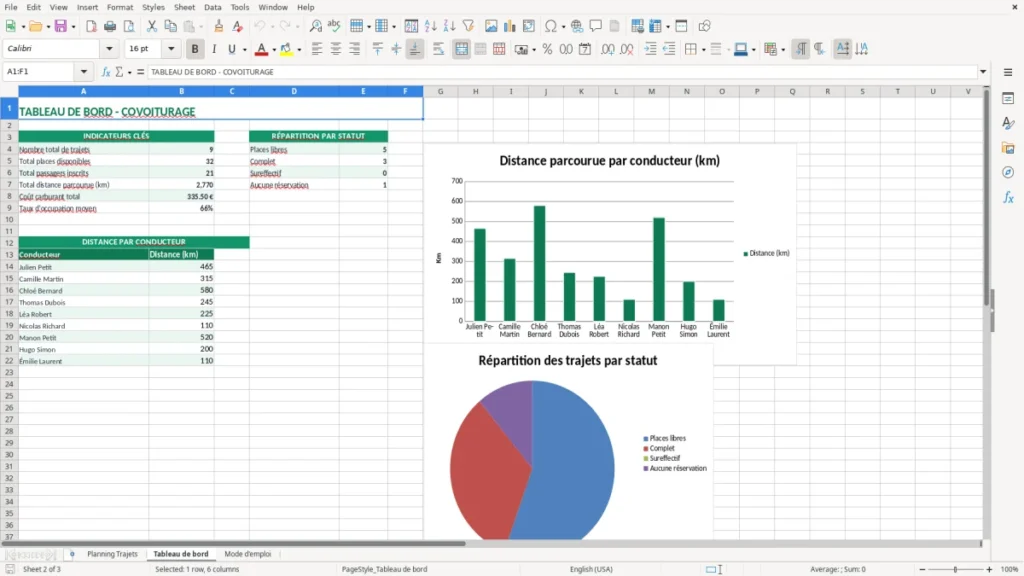Click the Copy icon
Viewport: 1024px width, 576px height.
[170, 26]
